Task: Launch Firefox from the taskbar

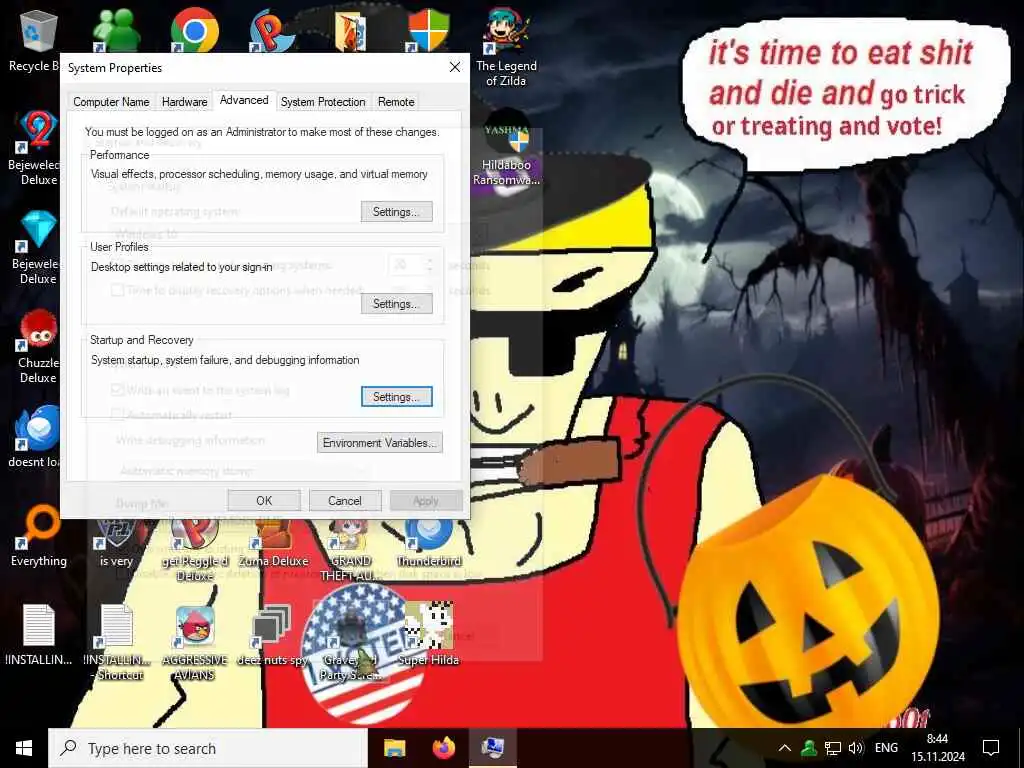Action: 444,748
